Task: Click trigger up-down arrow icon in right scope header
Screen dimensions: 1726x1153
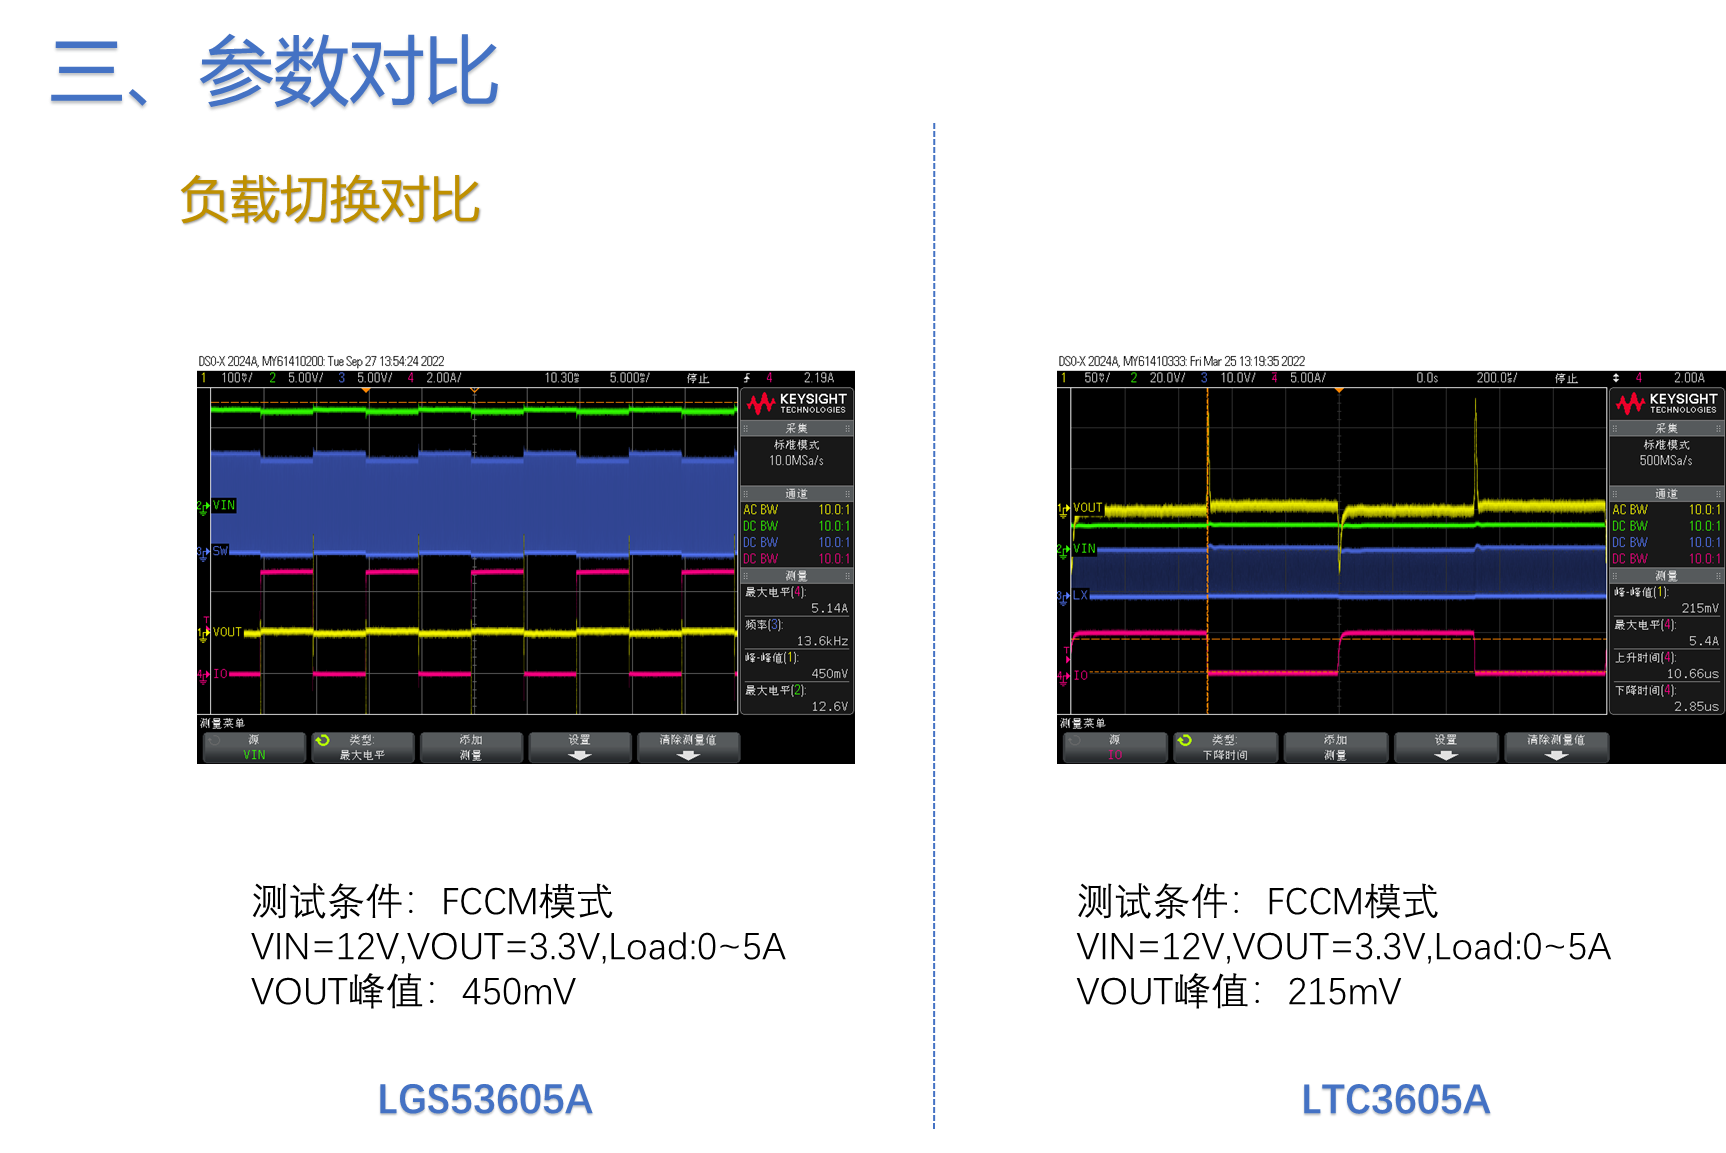Action: pyautogui.click(x=1616, y=378)
